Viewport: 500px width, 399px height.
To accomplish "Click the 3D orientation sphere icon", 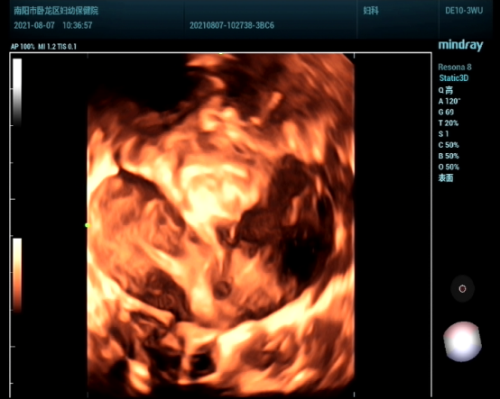I will (462, 341).
